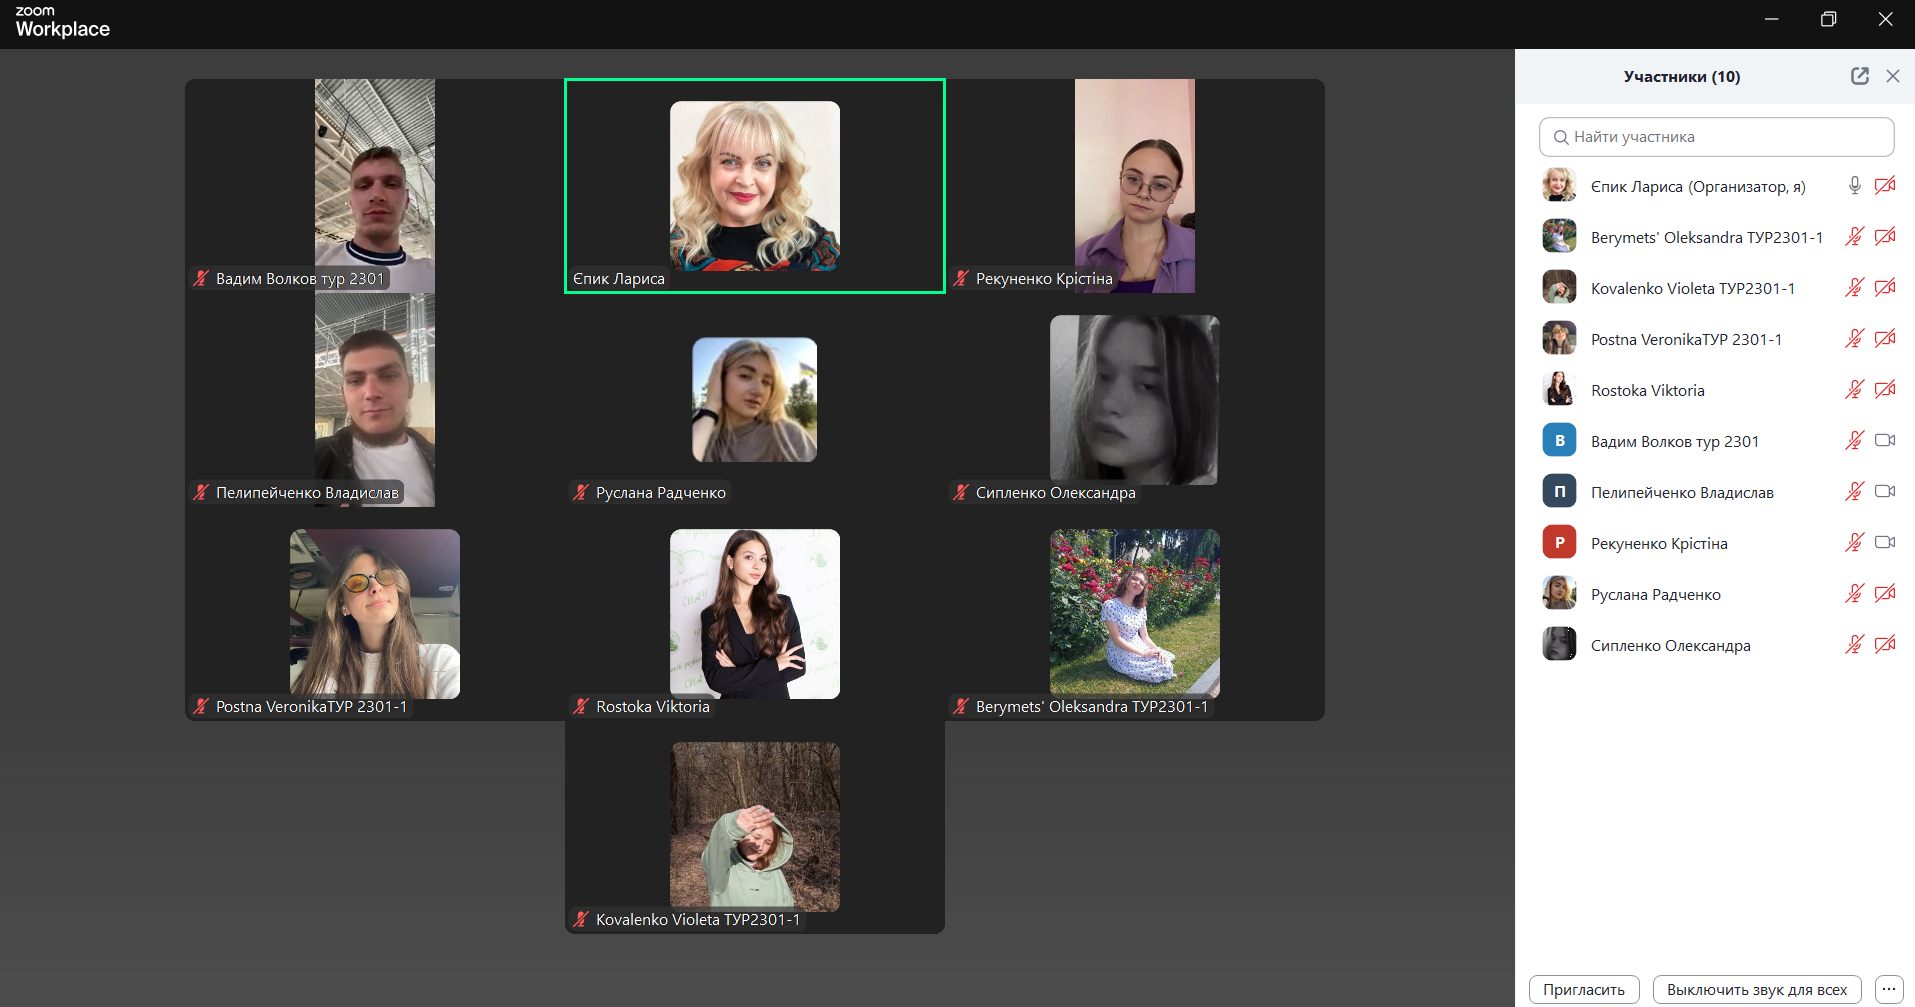This screenshot has height=1007, width=1915.
Task: Click camera icon for Пелипейченко Владислав row
Action: click(x=1885, y=492)
